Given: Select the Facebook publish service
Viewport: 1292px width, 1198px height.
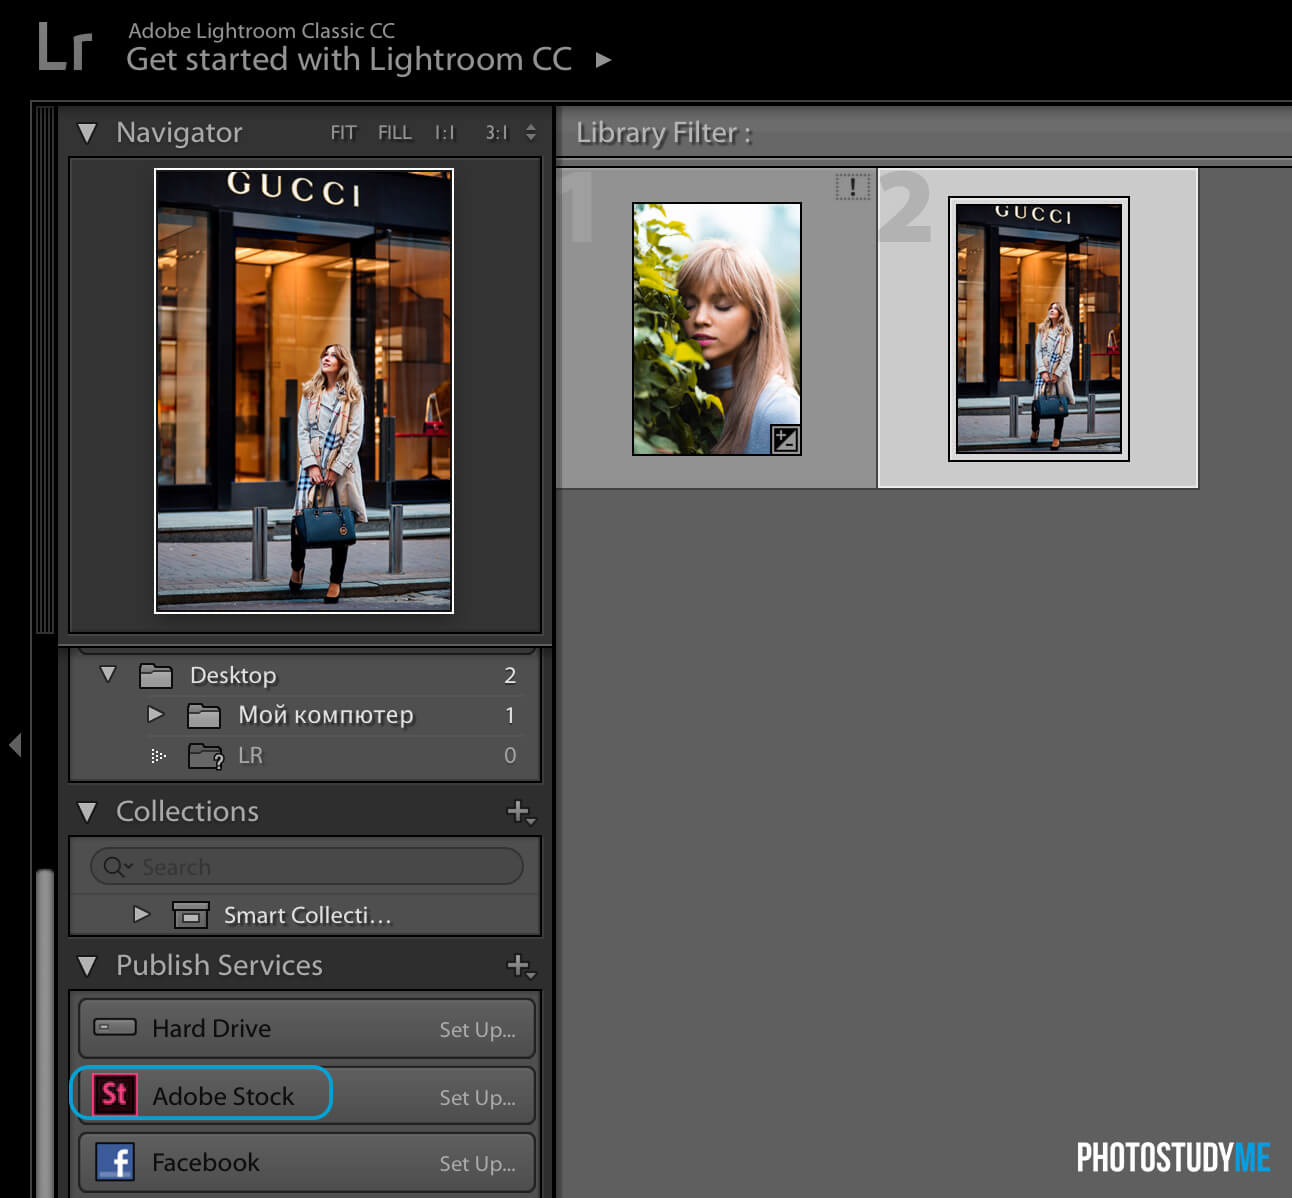Looking at the screenshot, I should [x=307, y=1162].
